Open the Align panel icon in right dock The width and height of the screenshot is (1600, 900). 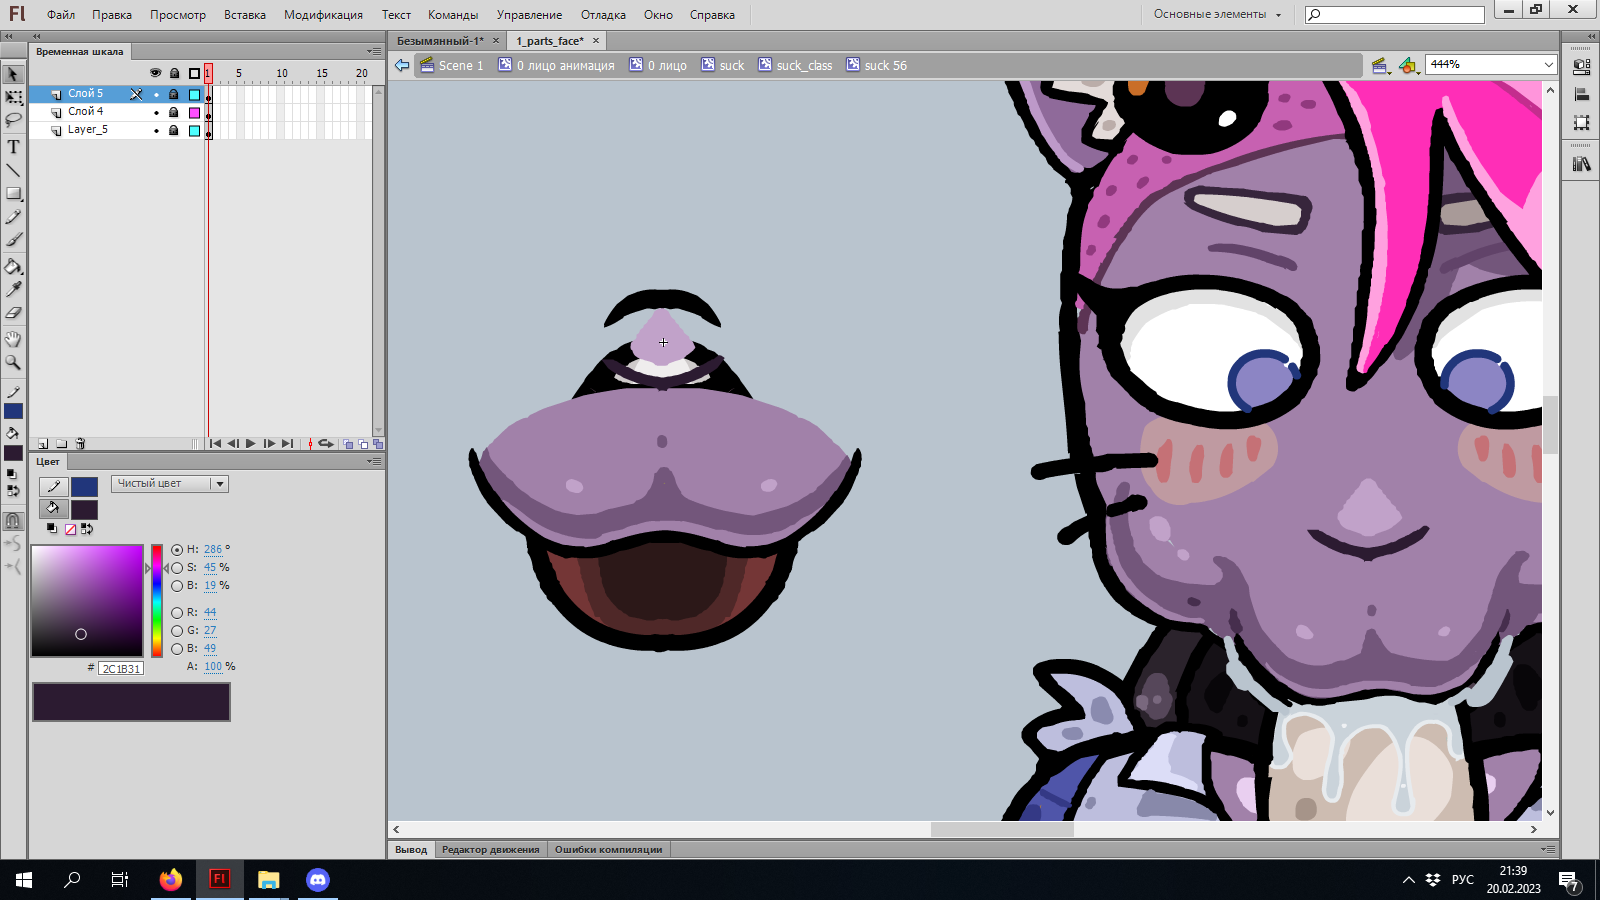point(1581,95)
